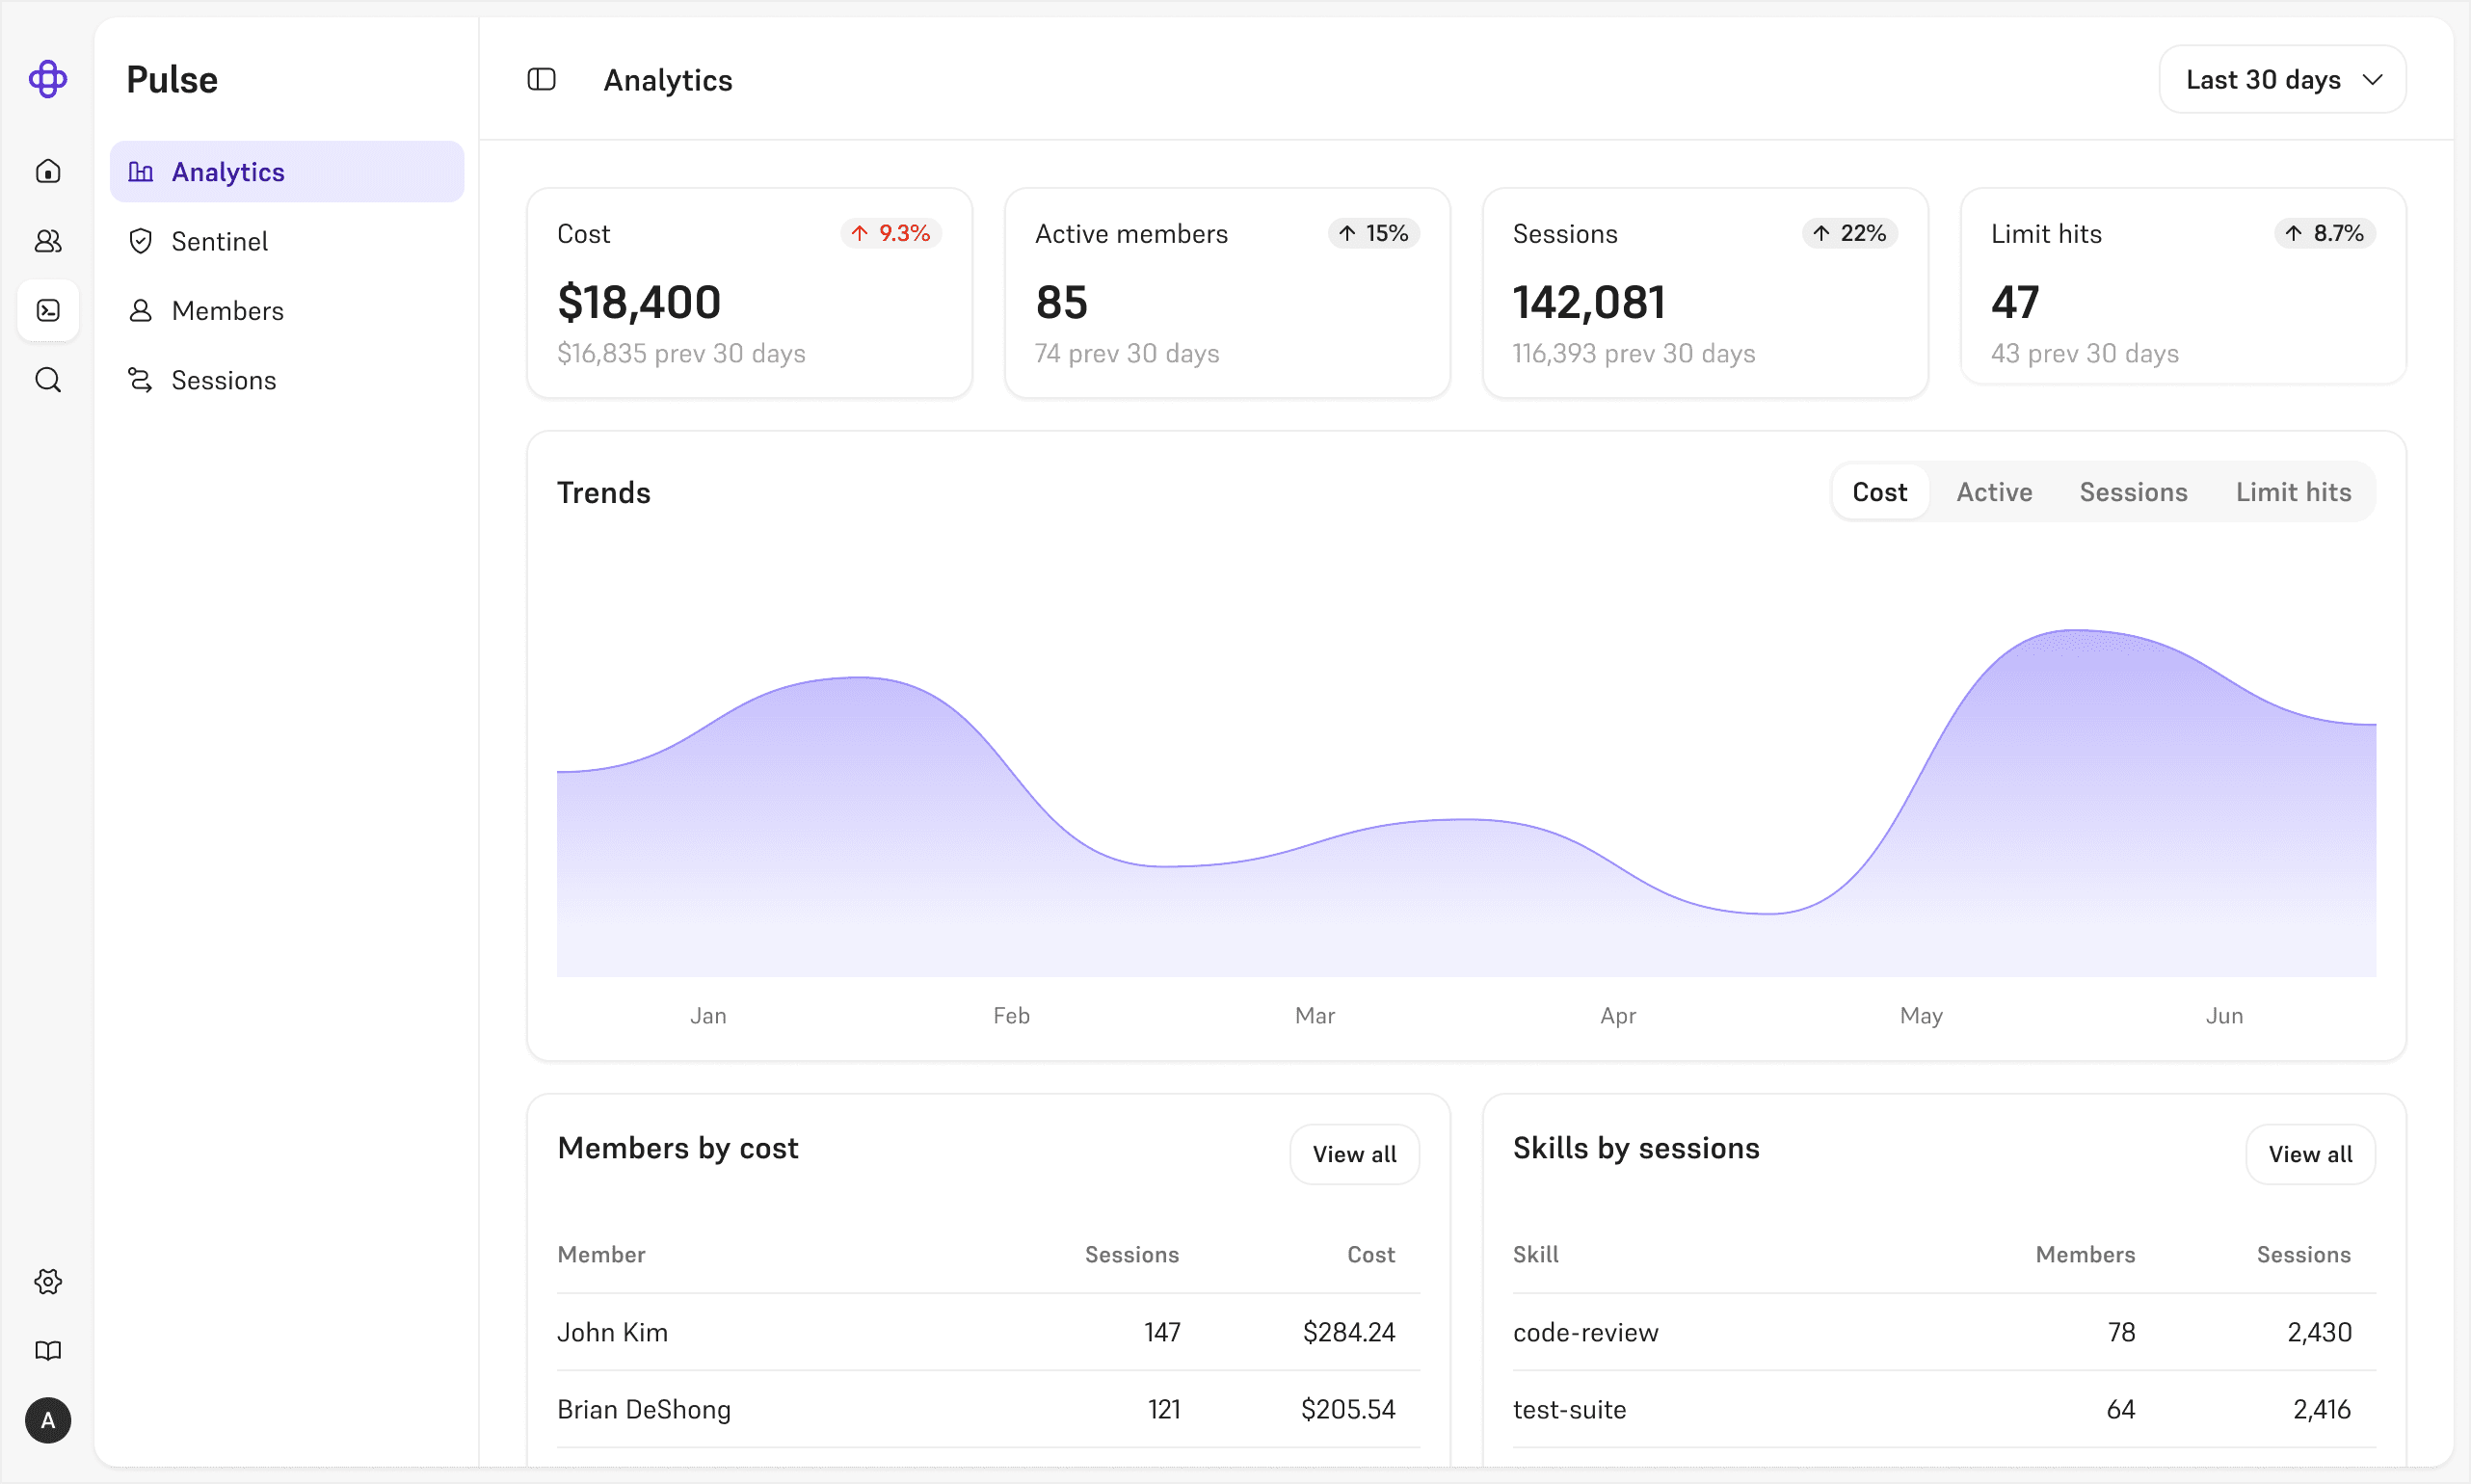Click the Cost summary card
Viewport: 2471px width, 1484px height.
pos(749,293)
